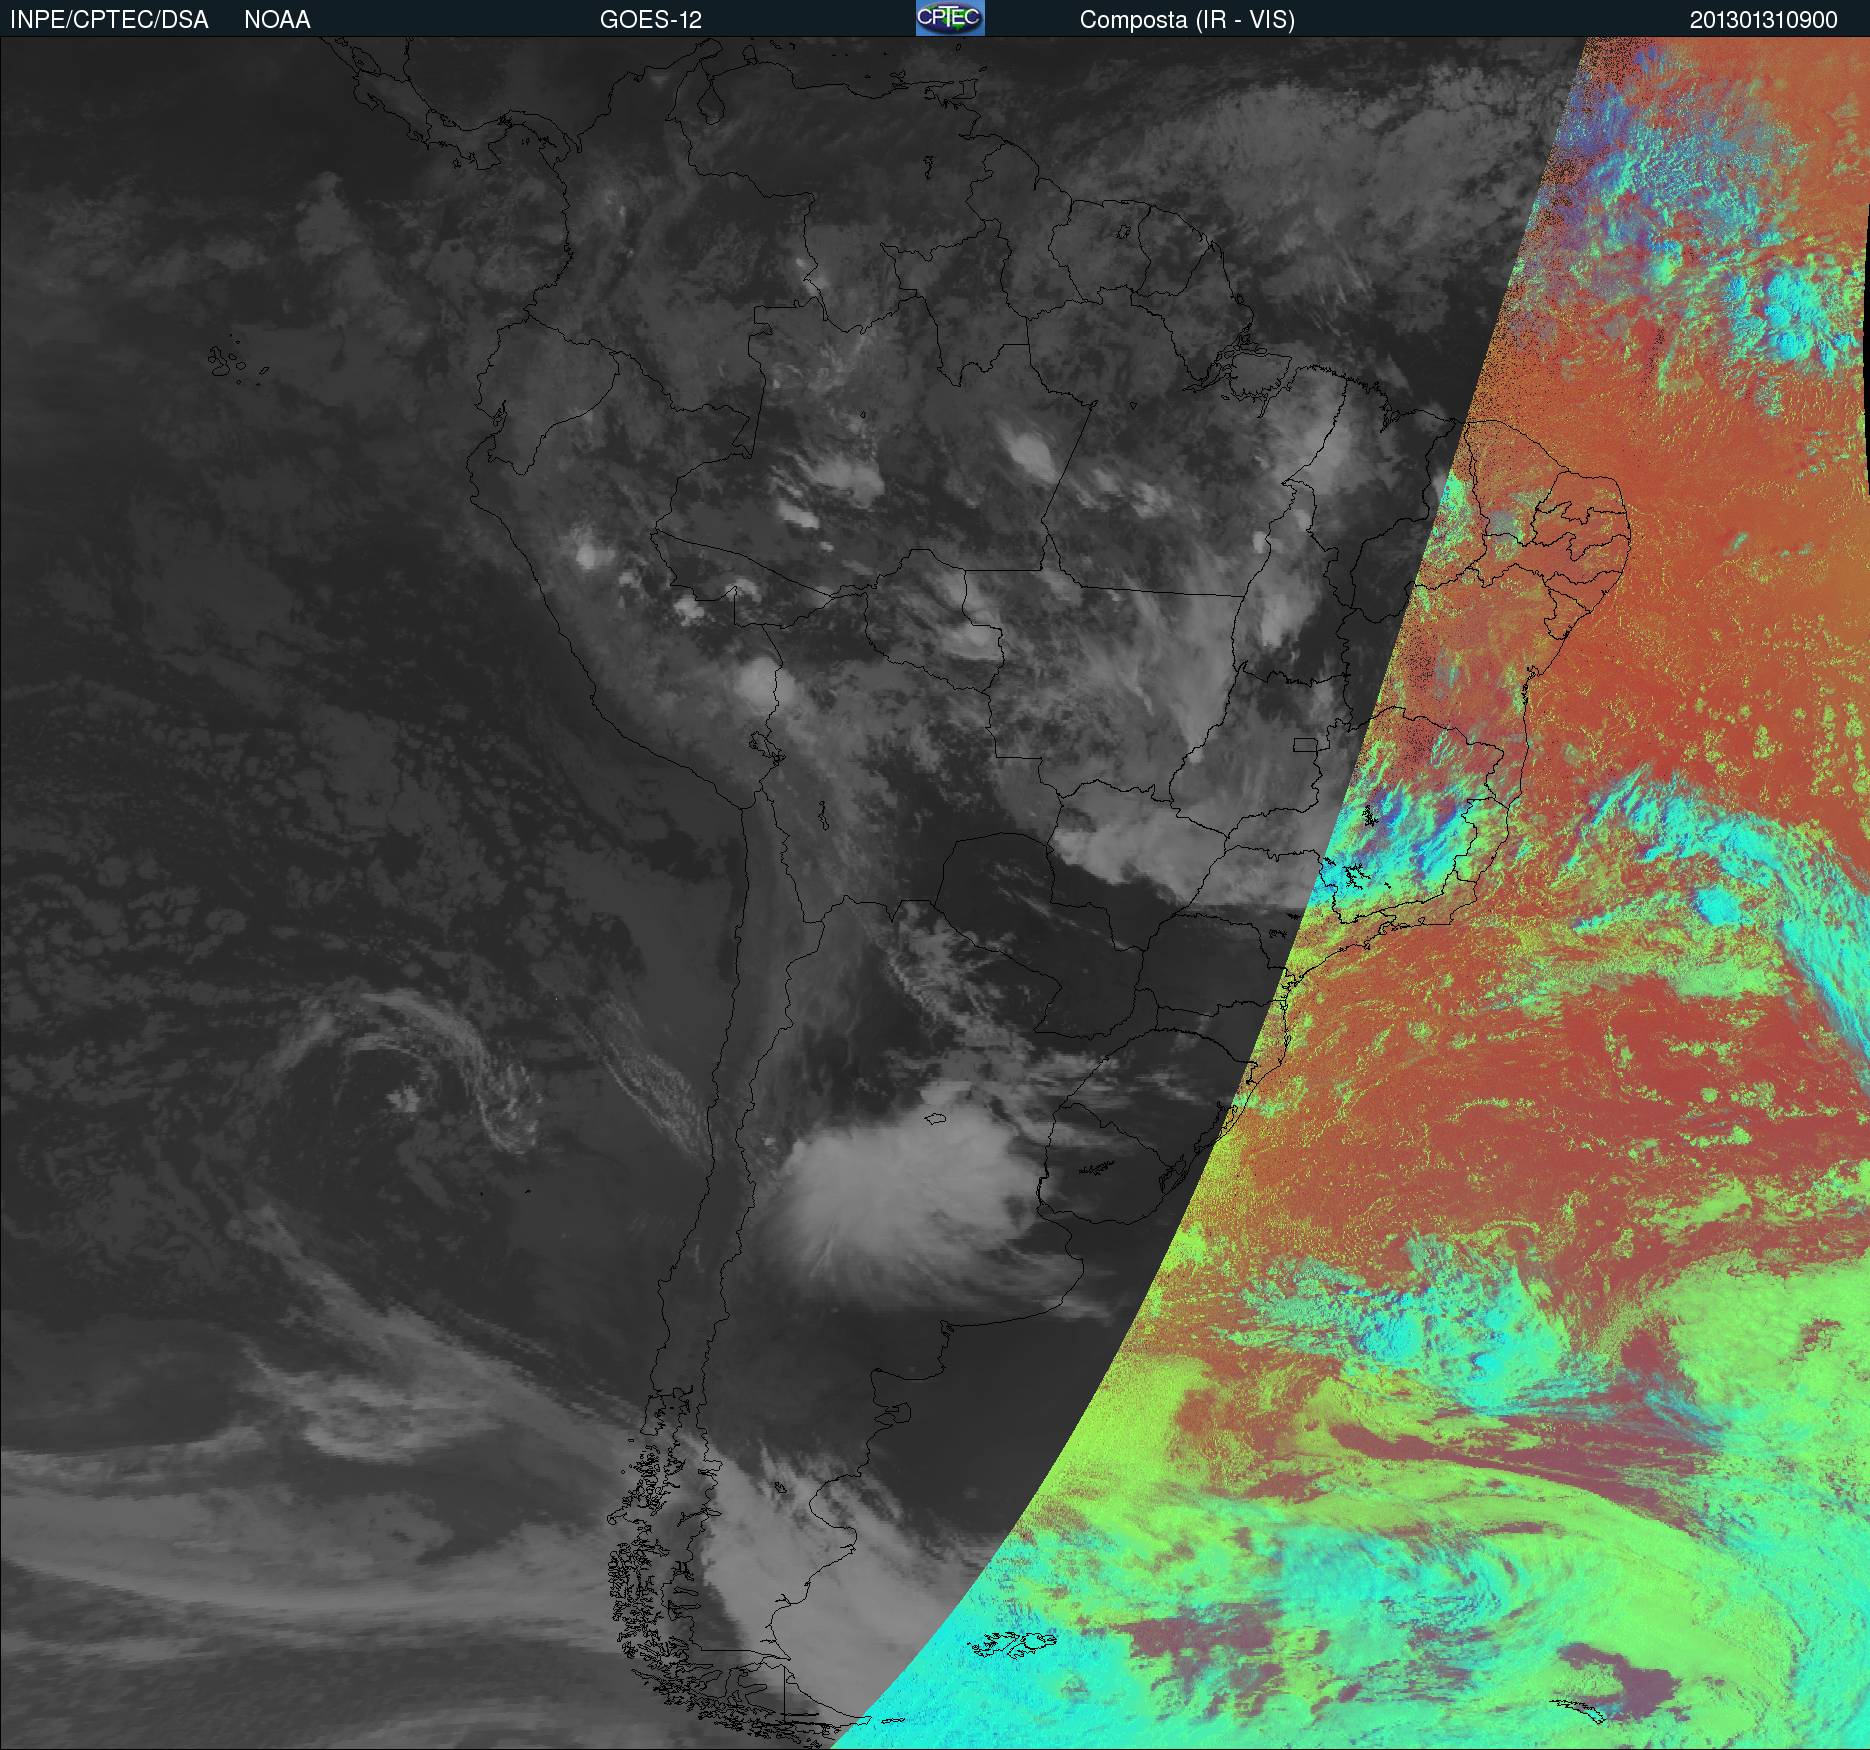The image size is (1870, 1750).
Task: Click the CPTEC logo in header
Action: pyautogui.click(x=950, y=18)
